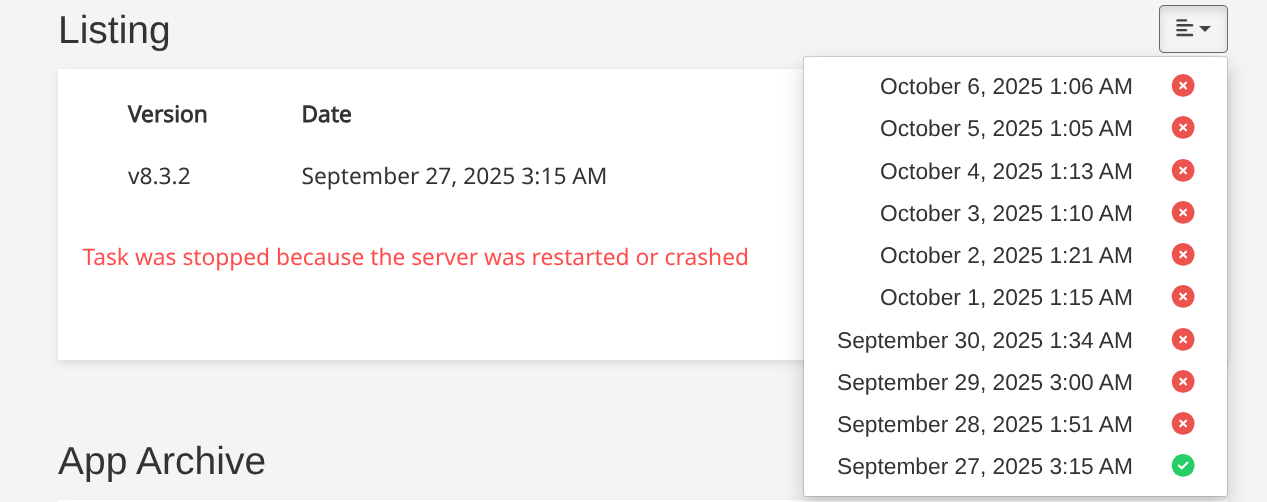This screenshot has height=502, width=1267.
Task: Click the red error icon for October 5
Action: coord(1183,129)
